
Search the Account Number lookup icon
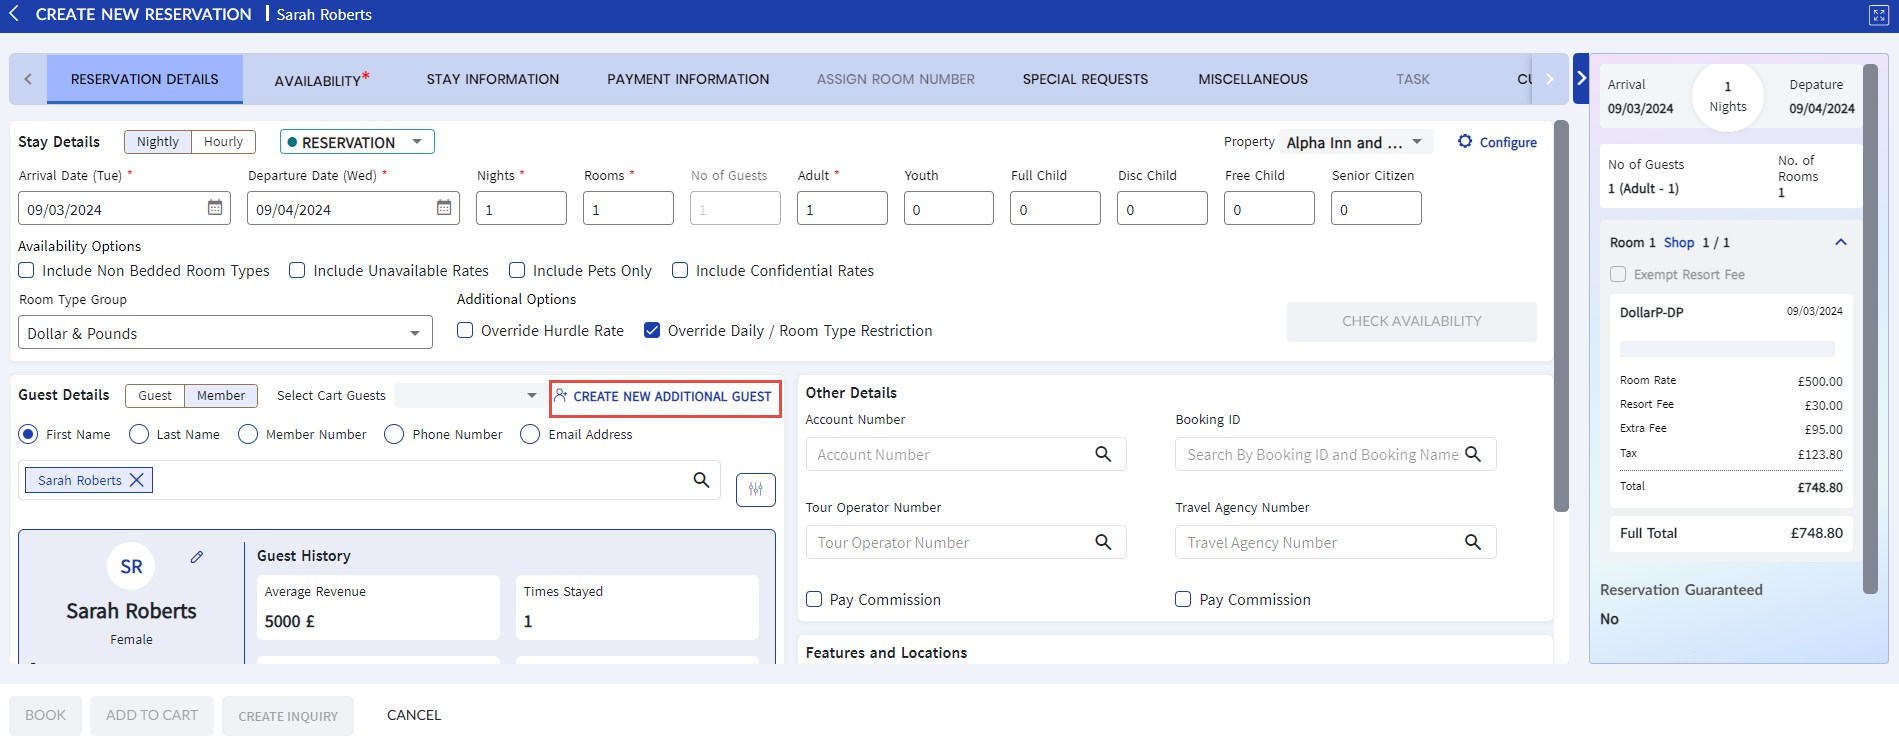click(x=1103, y=454)
